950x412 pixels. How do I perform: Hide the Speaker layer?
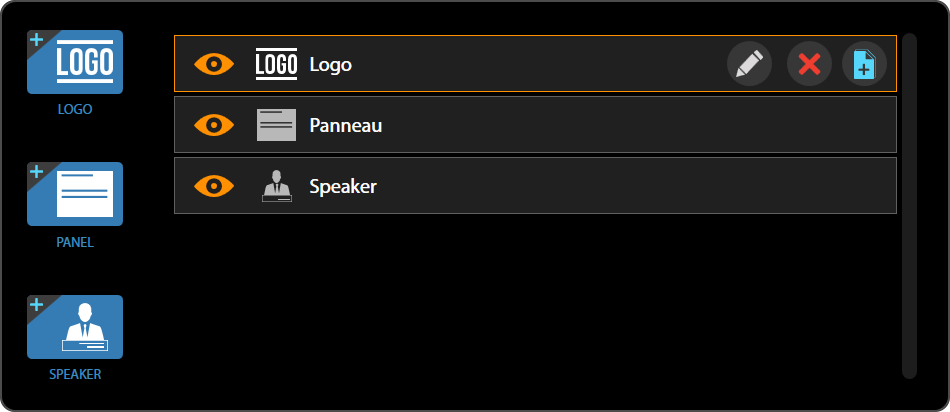pos(214,186)
